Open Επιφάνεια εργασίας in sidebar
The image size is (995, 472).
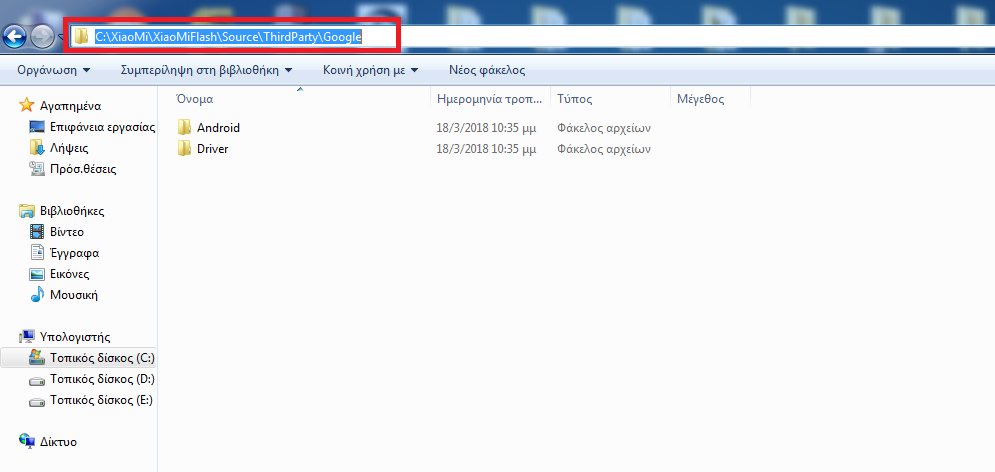point(103,128)
